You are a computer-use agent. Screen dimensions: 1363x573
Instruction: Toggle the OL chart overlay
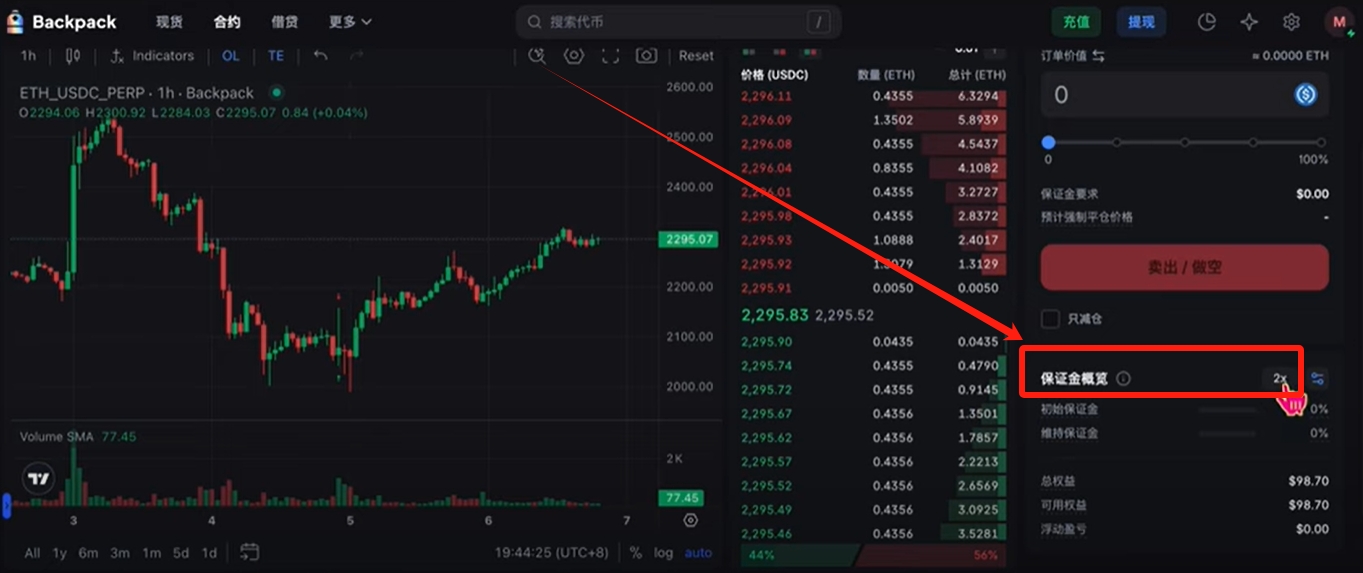click(x=230, y=56)
